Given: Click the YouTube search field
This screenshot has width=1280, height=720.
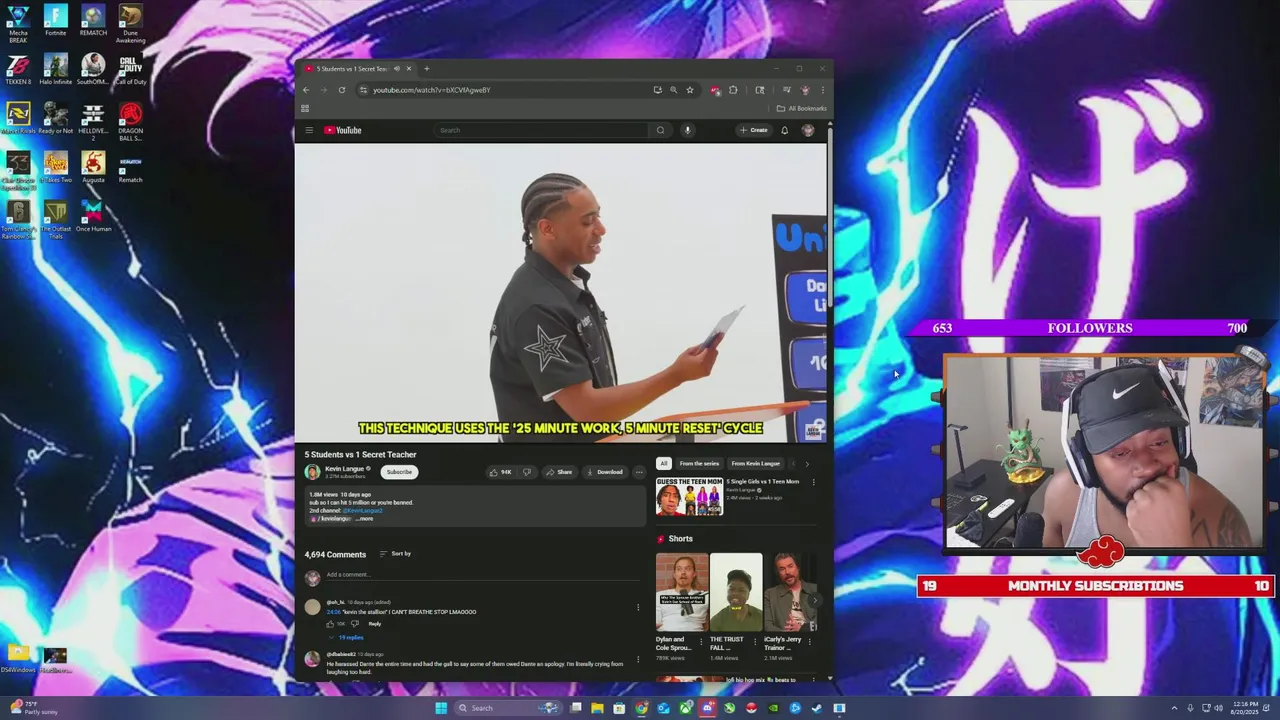Looking at the screenshot, I should click(541, 130).
